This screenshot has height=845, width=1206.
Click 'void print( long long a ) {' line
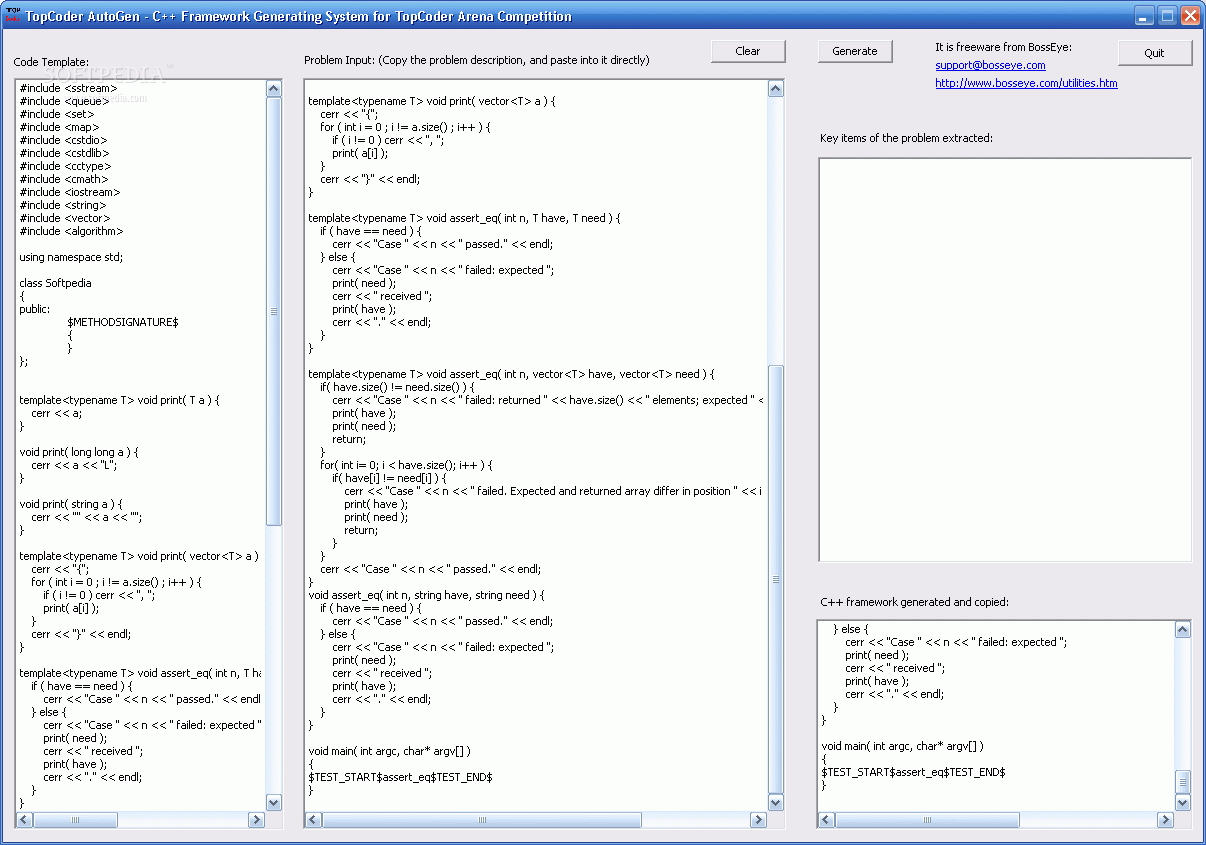click(79, 452)
